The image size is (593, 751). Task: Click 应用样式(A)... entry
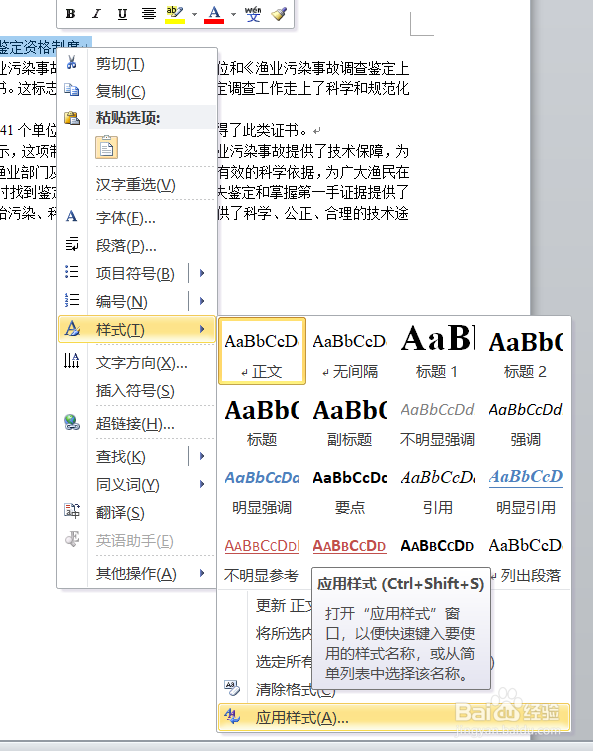(394, 717)
